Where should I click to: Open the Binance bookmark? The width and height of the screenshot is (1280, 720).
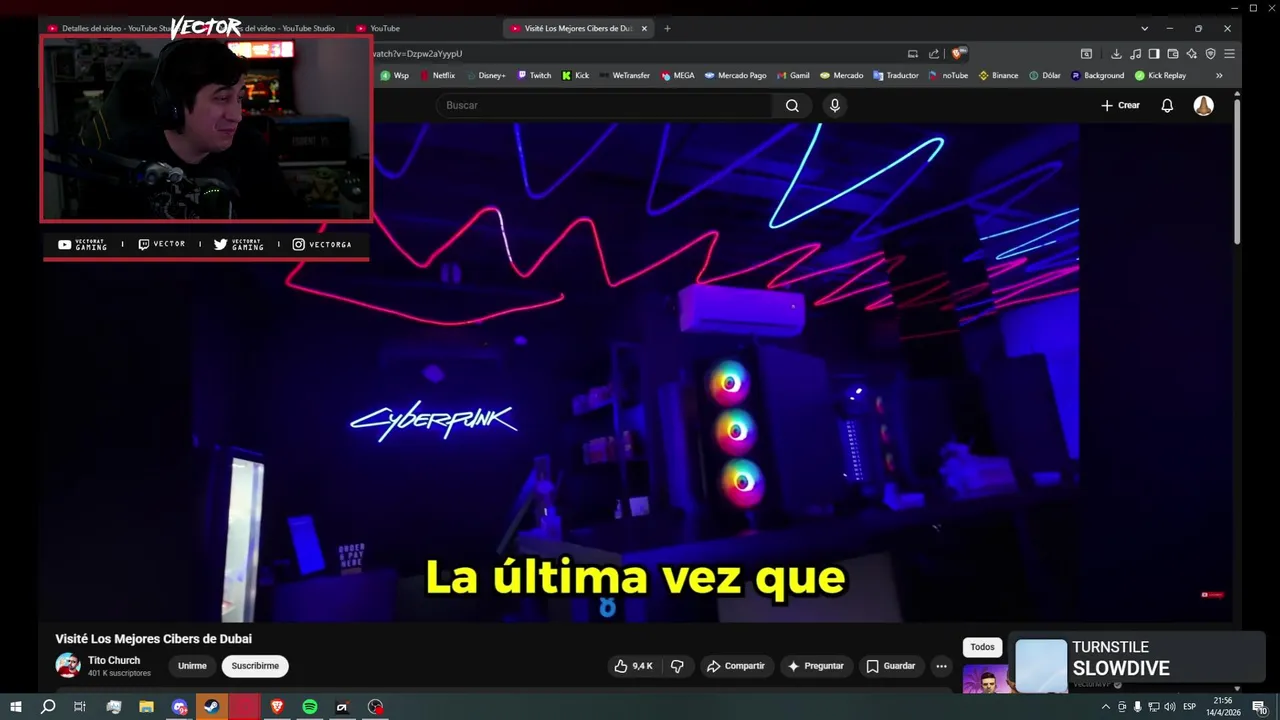(998, 75)
